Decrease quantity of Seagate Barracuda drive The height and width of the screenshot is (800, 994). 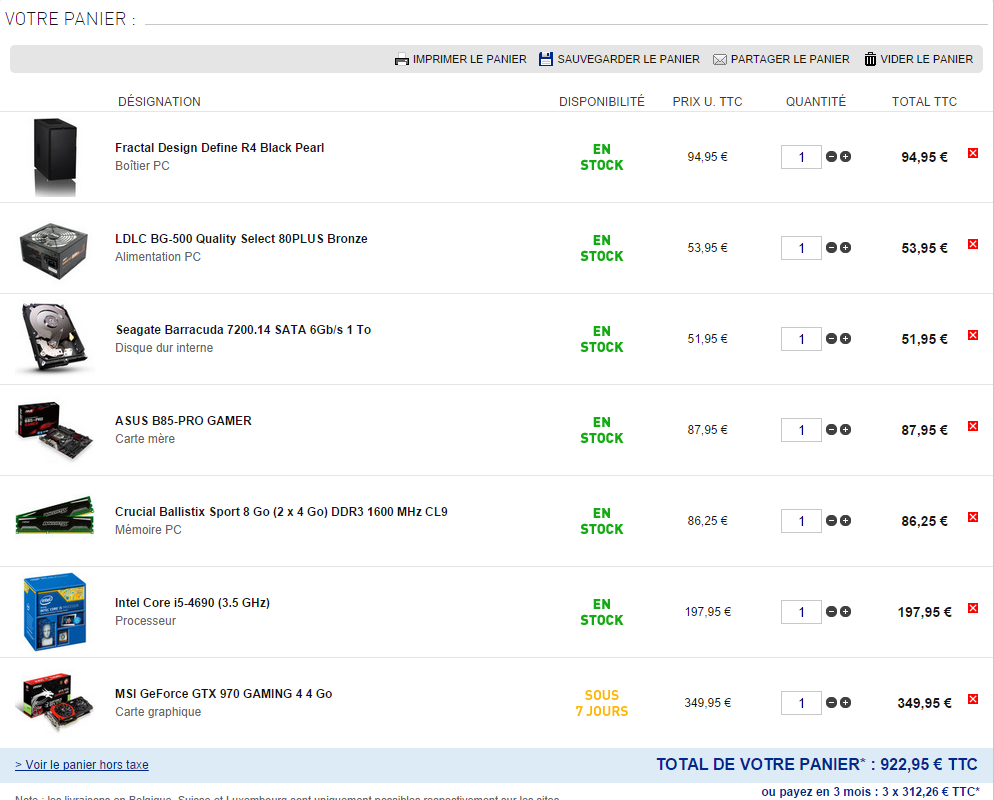pos(832,339)
